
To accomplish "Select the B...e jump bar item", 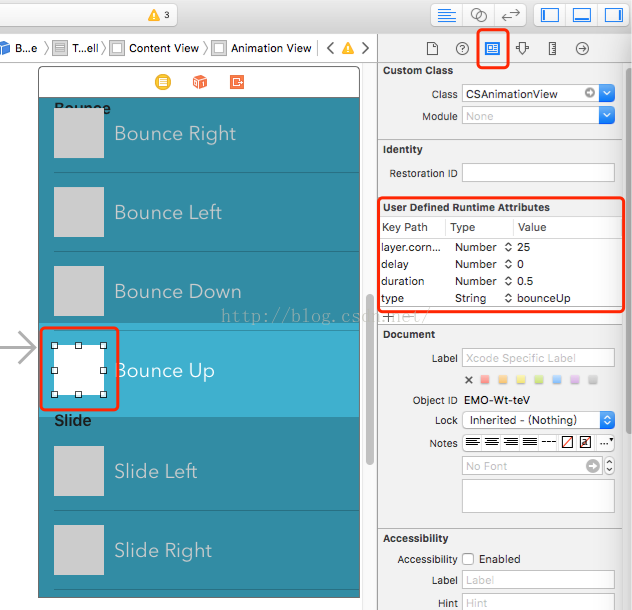I will (19, 48).
